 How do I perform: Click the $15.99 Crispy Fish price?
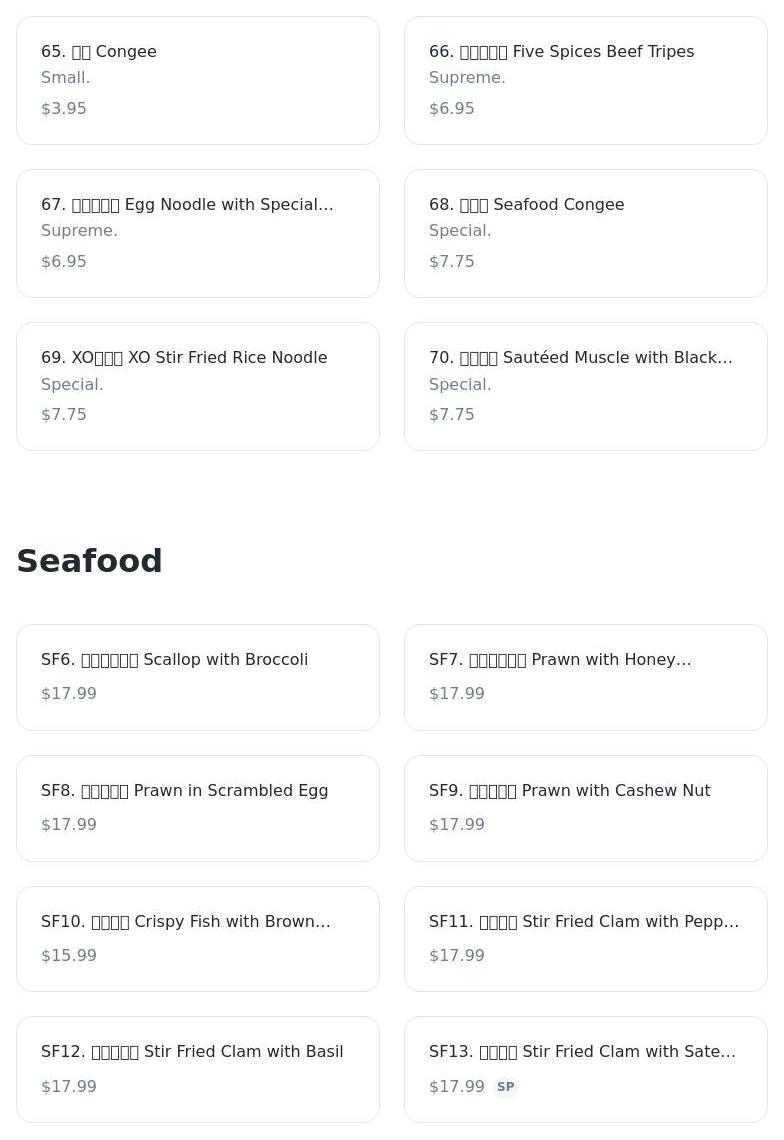69,956
